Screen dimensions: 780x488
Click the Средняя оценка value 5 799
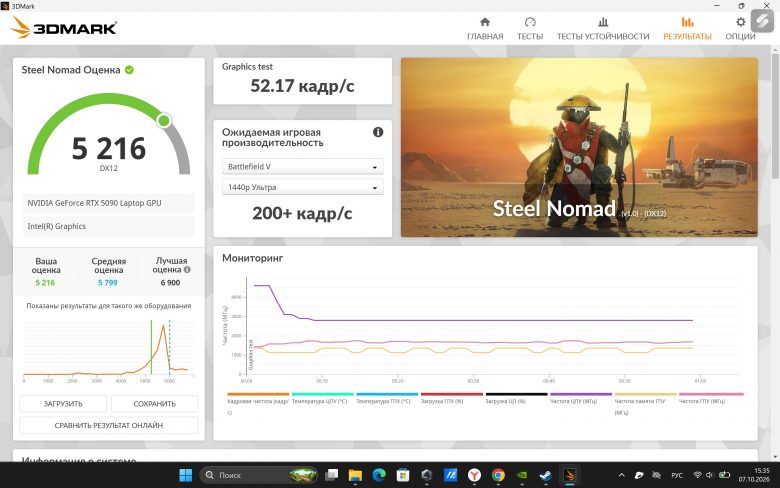click(x=107, y=283)
